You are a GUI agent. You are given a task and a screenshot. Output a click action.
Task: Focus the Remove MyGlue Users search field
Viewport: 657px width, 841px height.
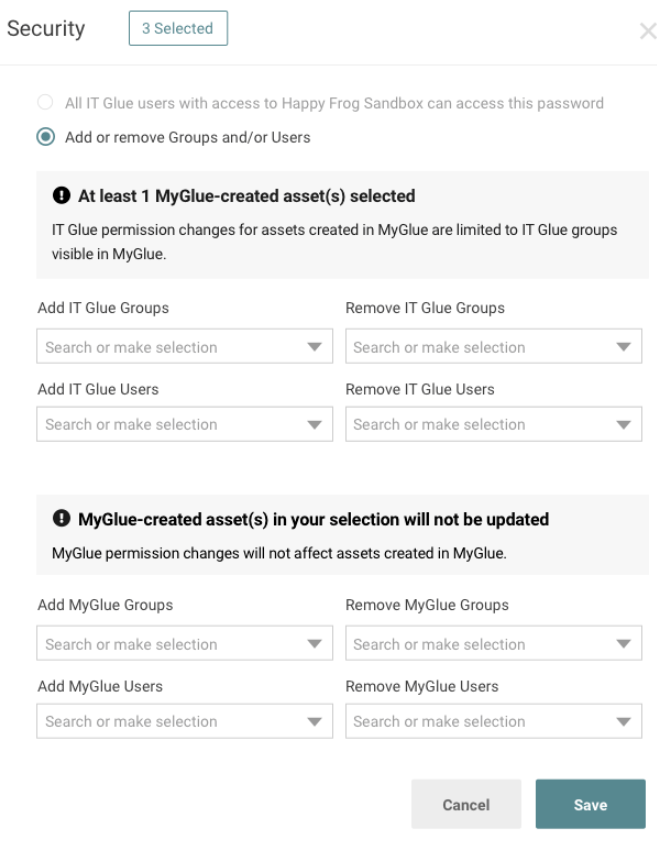pyautogui.click(x=493, y=721)
